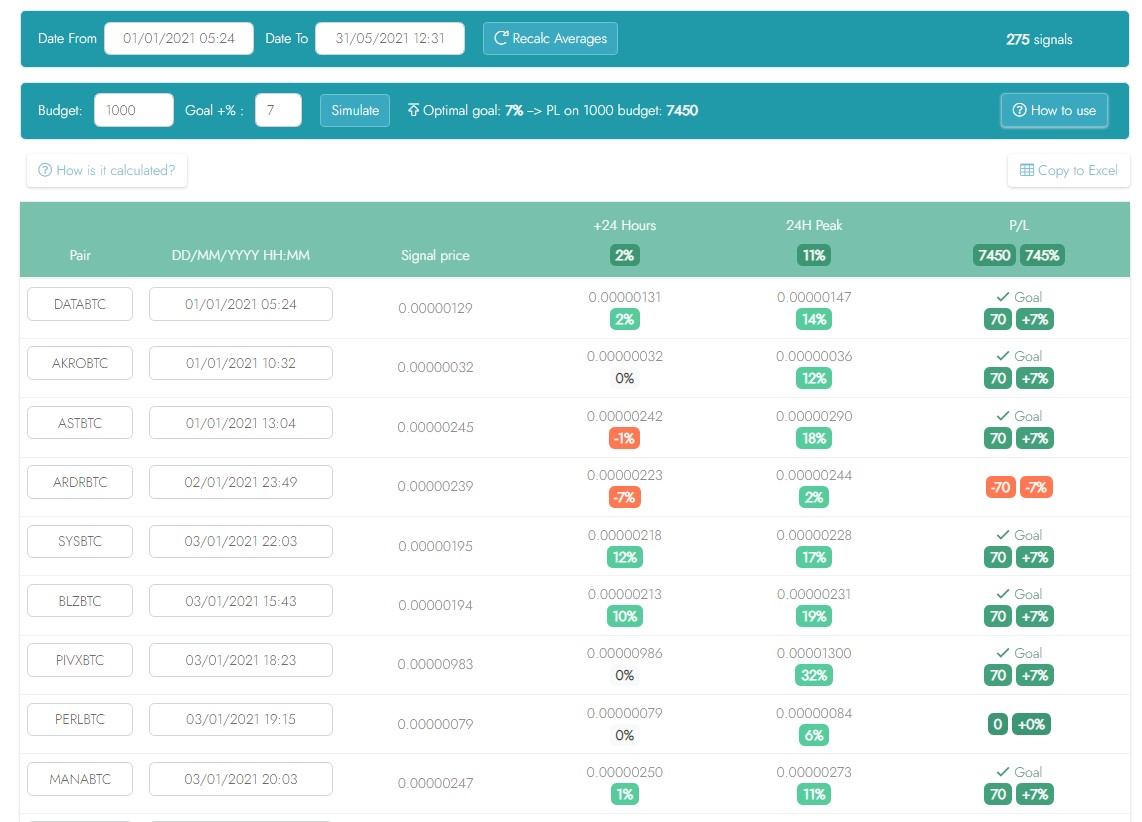
Task: Click the red -1% badge in ASTBTC row
Action: coord(625,438)
